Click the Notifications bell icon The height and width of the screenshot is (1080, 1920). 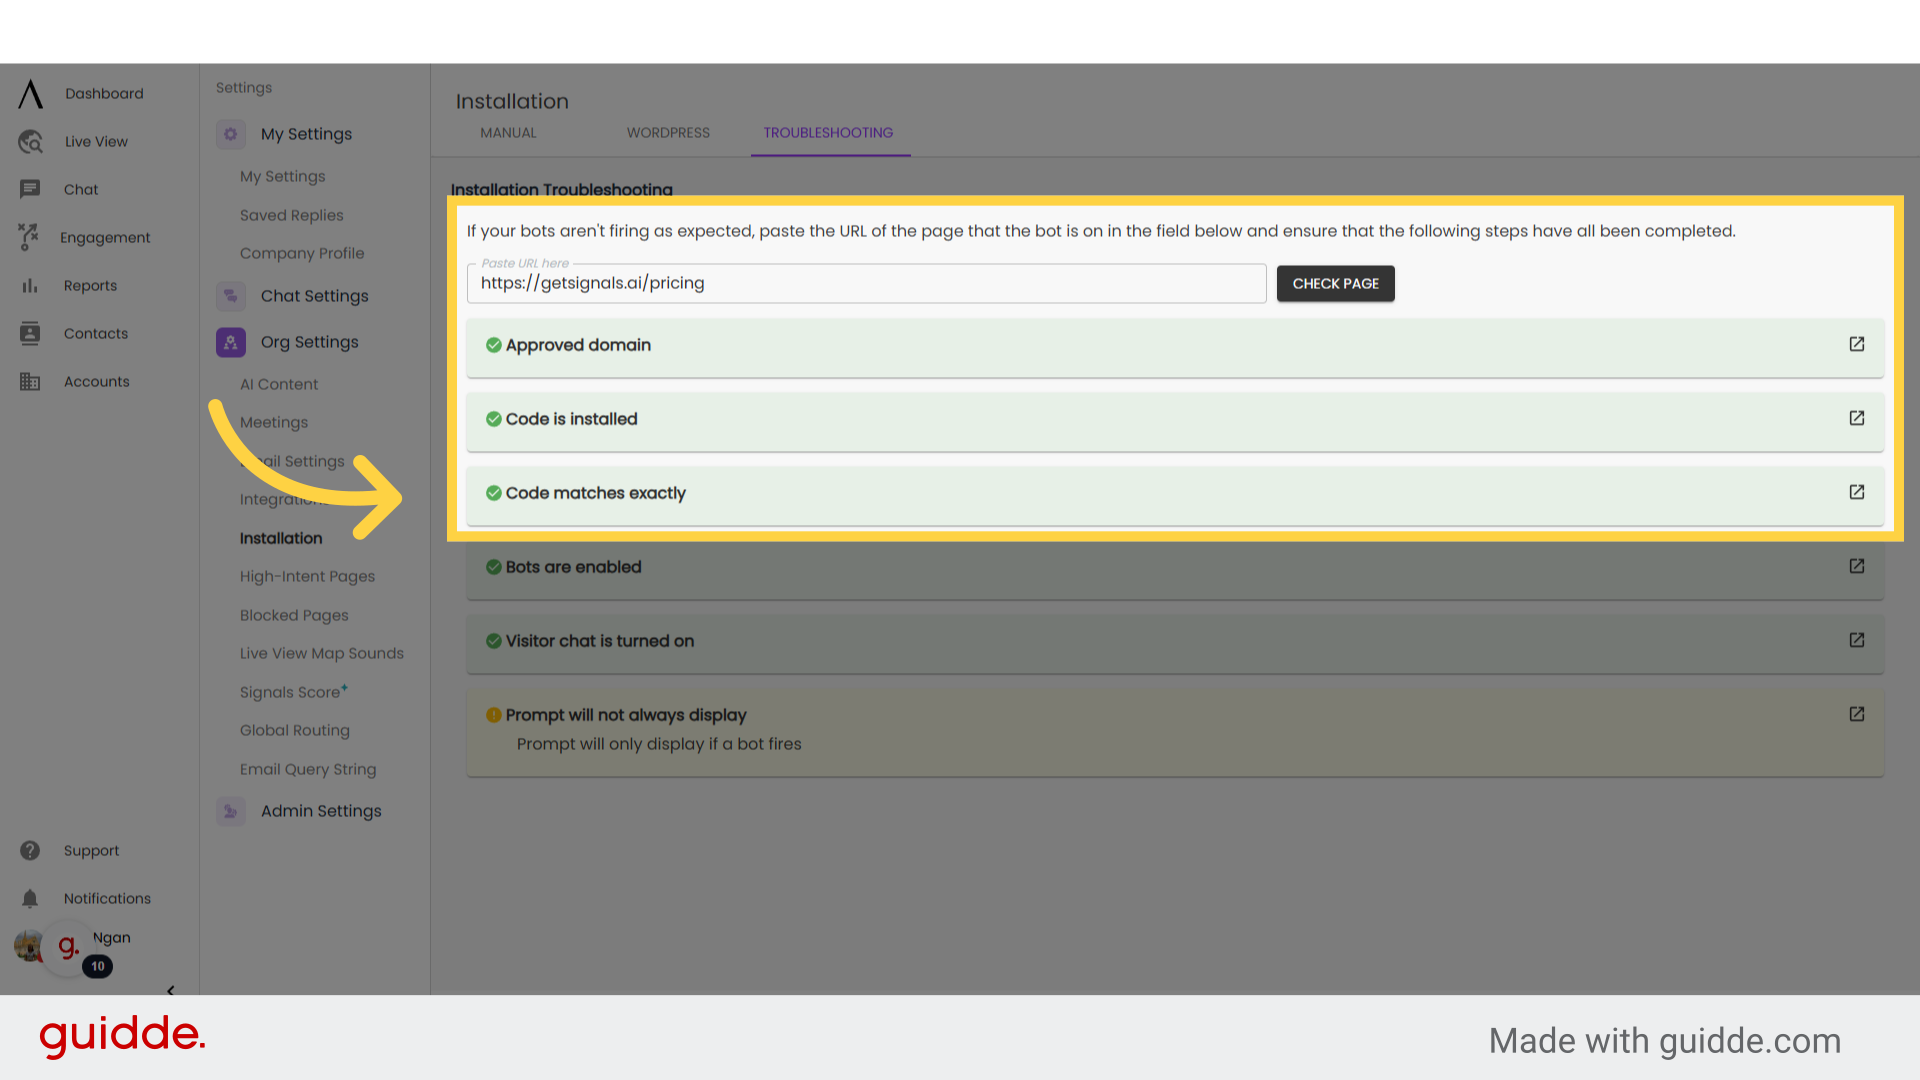point(30,898)
